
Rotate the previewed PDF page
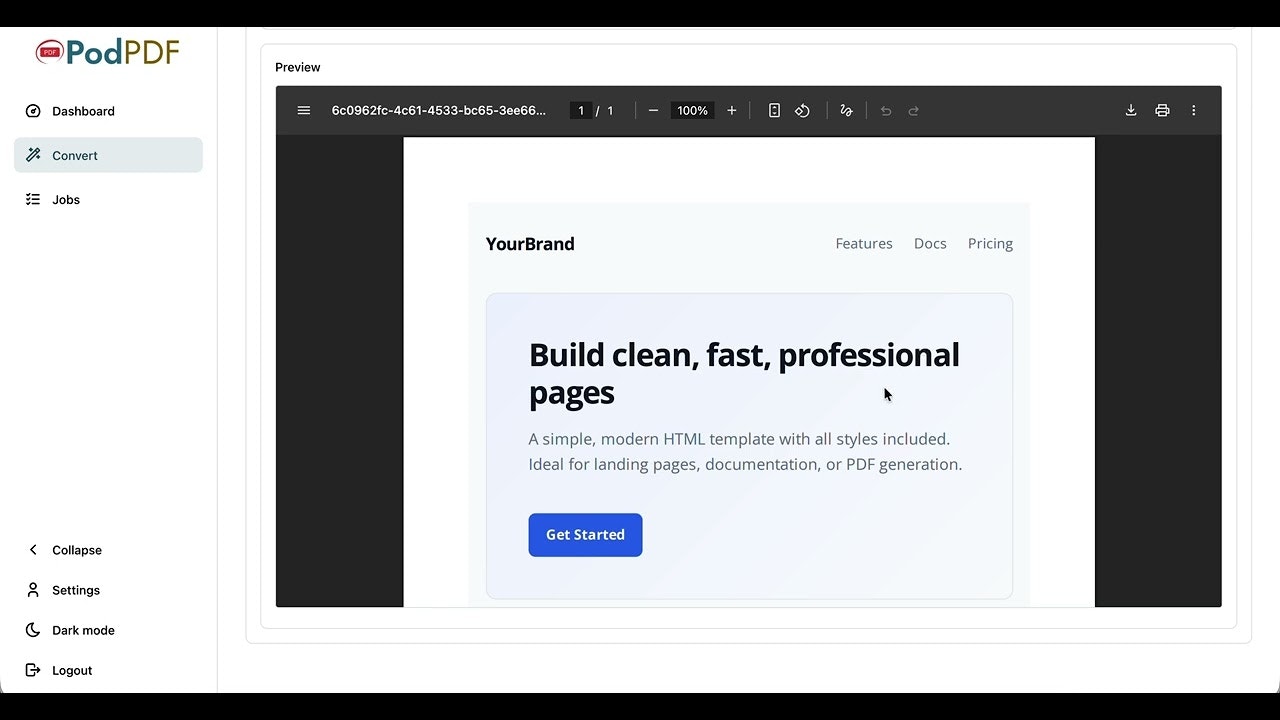803,110
